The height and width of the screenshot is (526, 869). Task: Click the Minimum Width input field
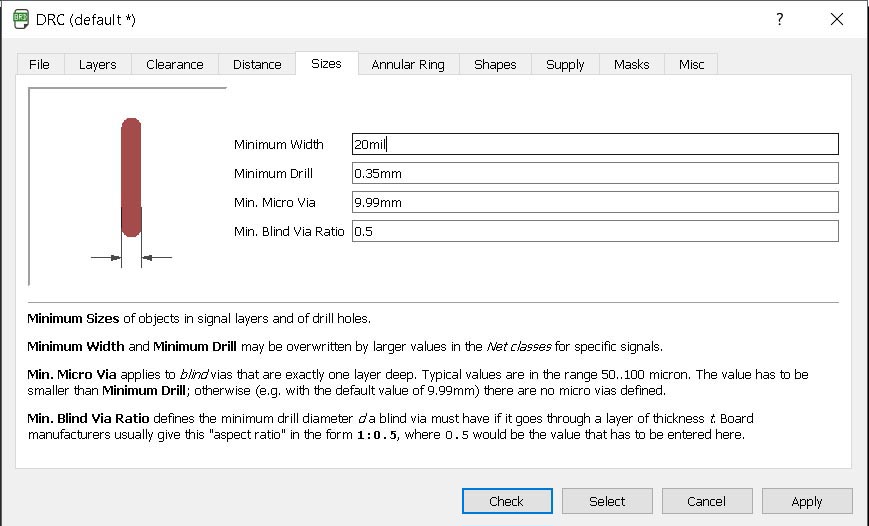pos(595,144)
